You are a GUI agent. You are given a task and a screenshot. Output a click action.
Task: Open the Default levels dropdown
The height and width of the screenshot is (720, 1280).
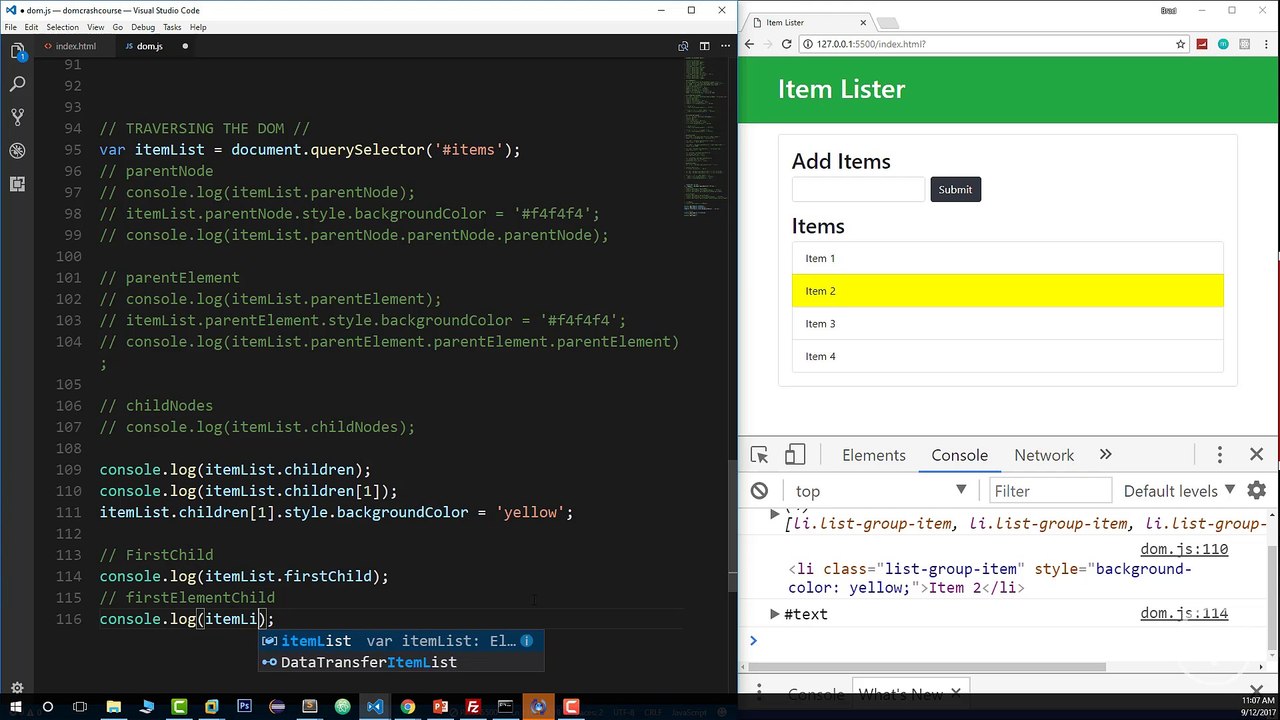point(1179,491)
